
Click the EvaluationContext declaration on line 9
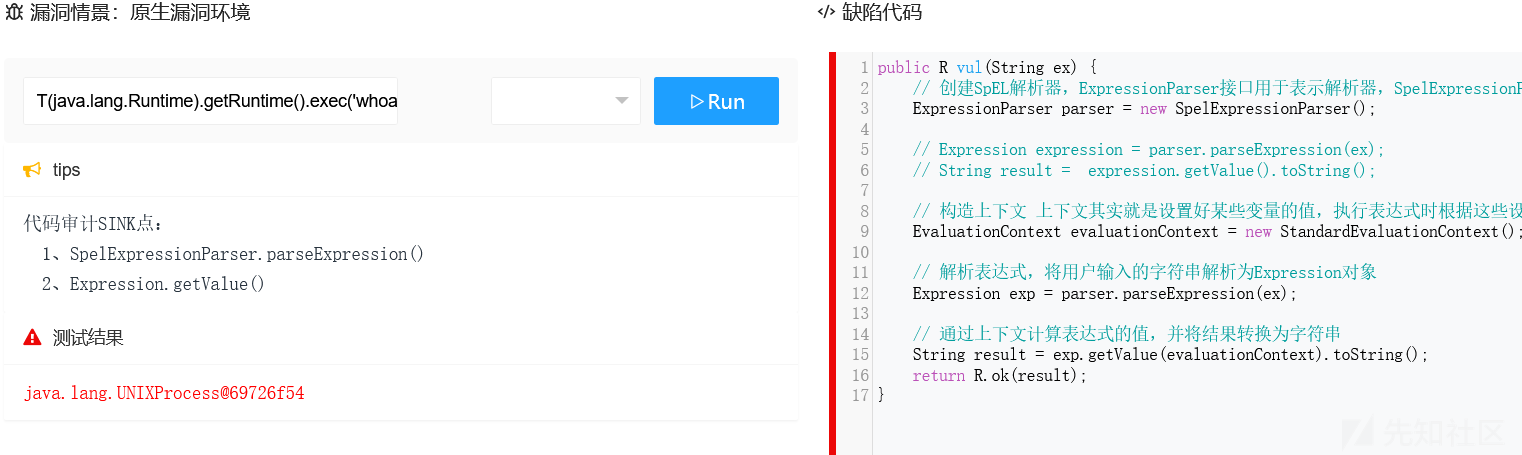1217,232
